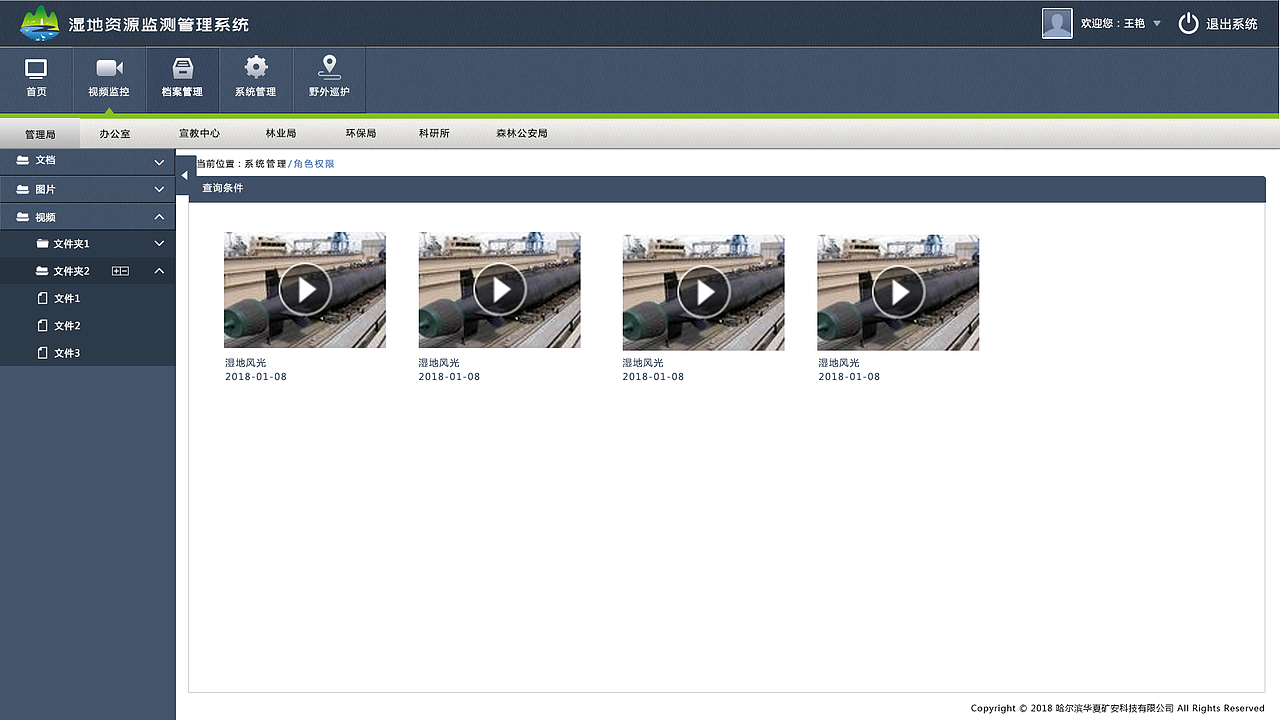Click the file icon for 文件1

pyautogui.click(x=42, y=298)
